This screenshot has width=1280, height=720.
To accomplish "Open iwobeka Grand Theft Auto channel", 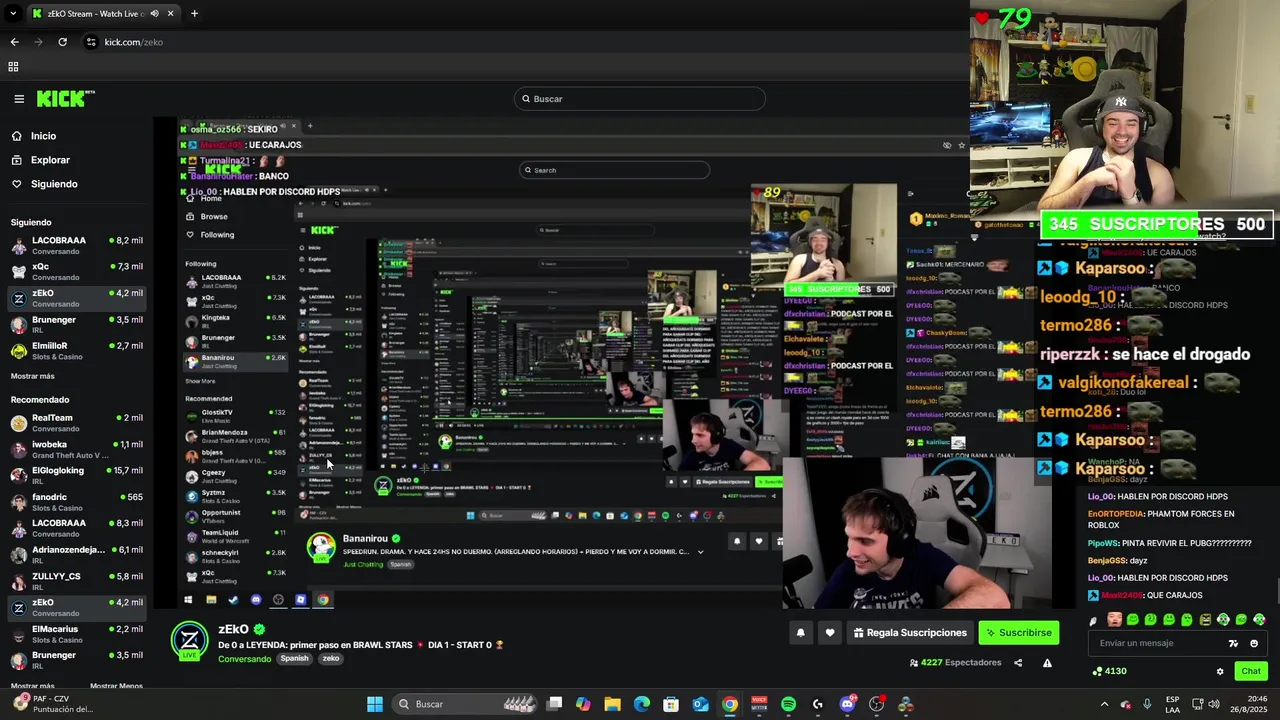I will [x=77, y=449].
